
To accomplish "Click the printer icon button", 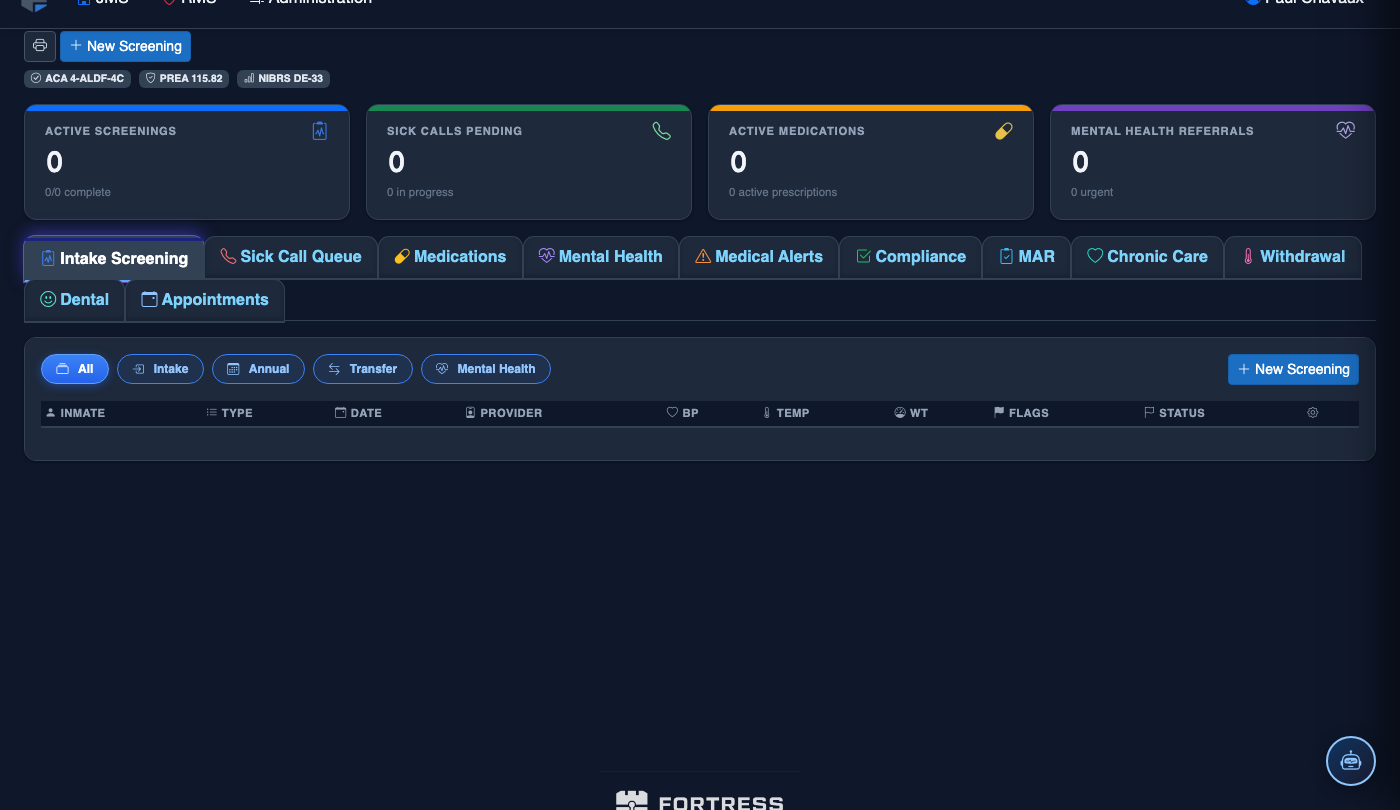I will [x=40, y=46].
